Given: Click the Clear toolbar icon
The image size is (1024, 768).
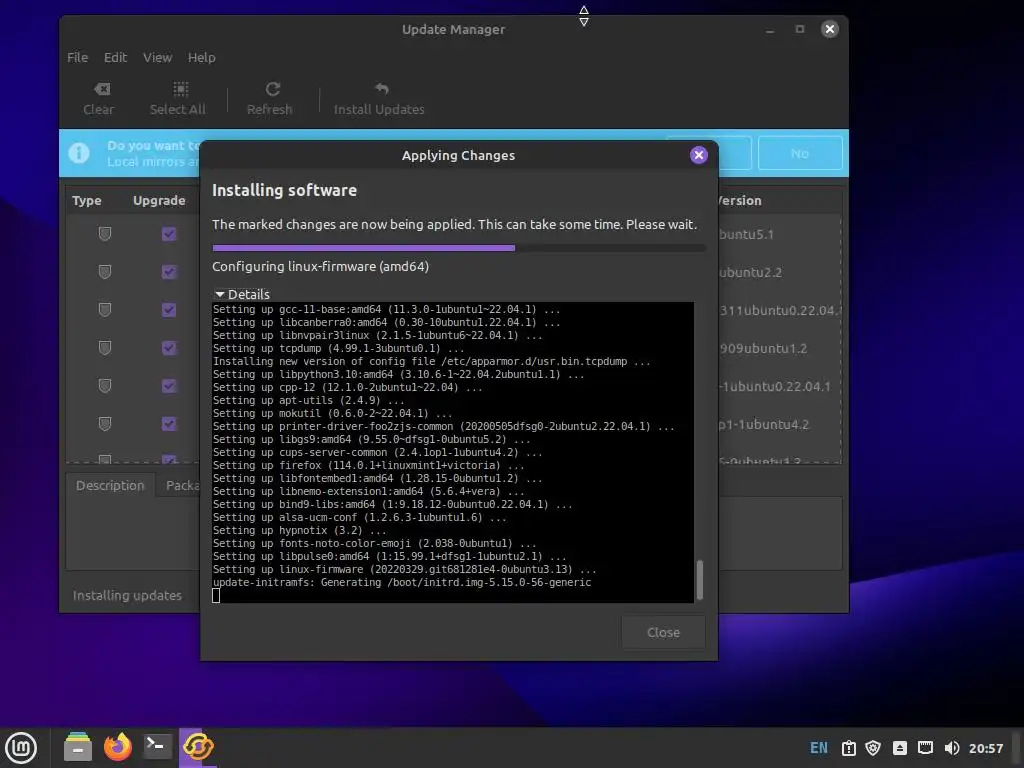Looking at the screenshot, I should click(x=102, y=89).
